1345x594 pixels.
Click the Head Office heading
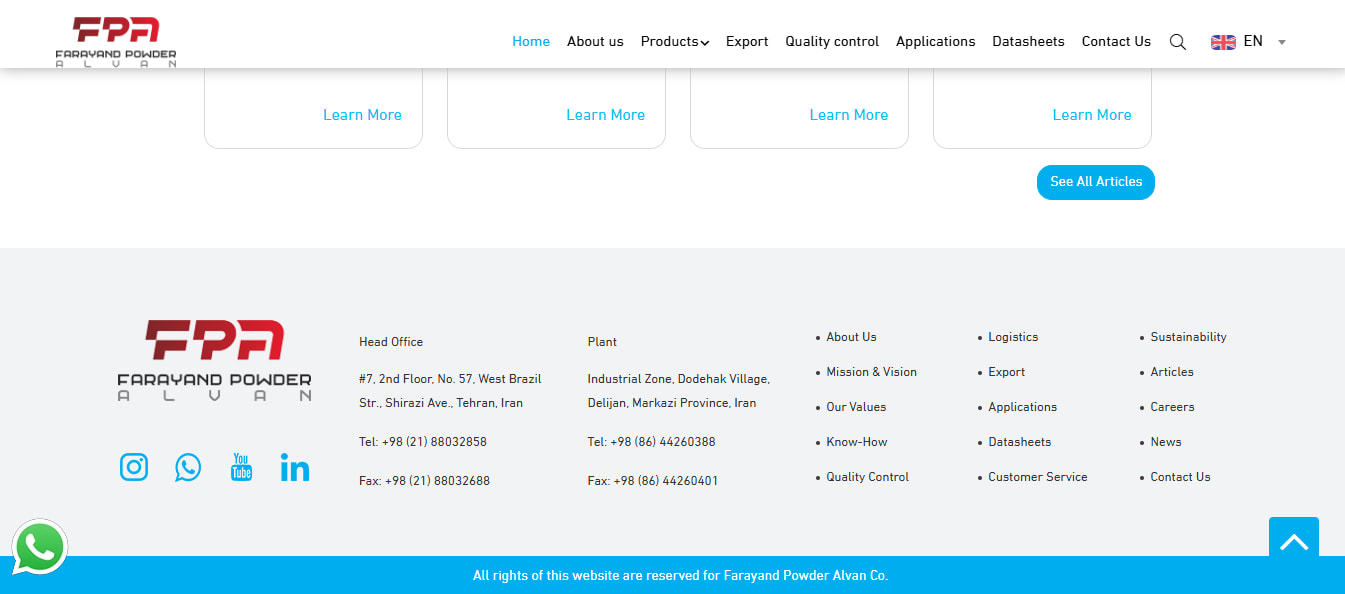[x=391, y=342]
